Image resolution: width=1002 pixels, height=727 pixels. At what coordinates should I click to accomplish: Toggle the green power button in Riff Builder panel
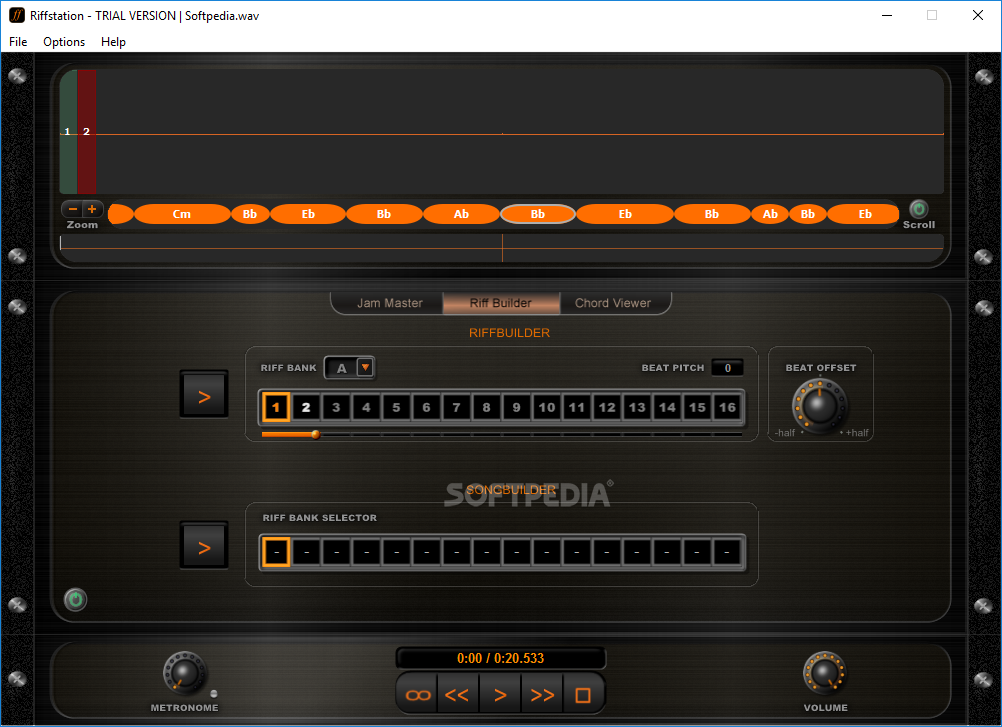point(75,599)
